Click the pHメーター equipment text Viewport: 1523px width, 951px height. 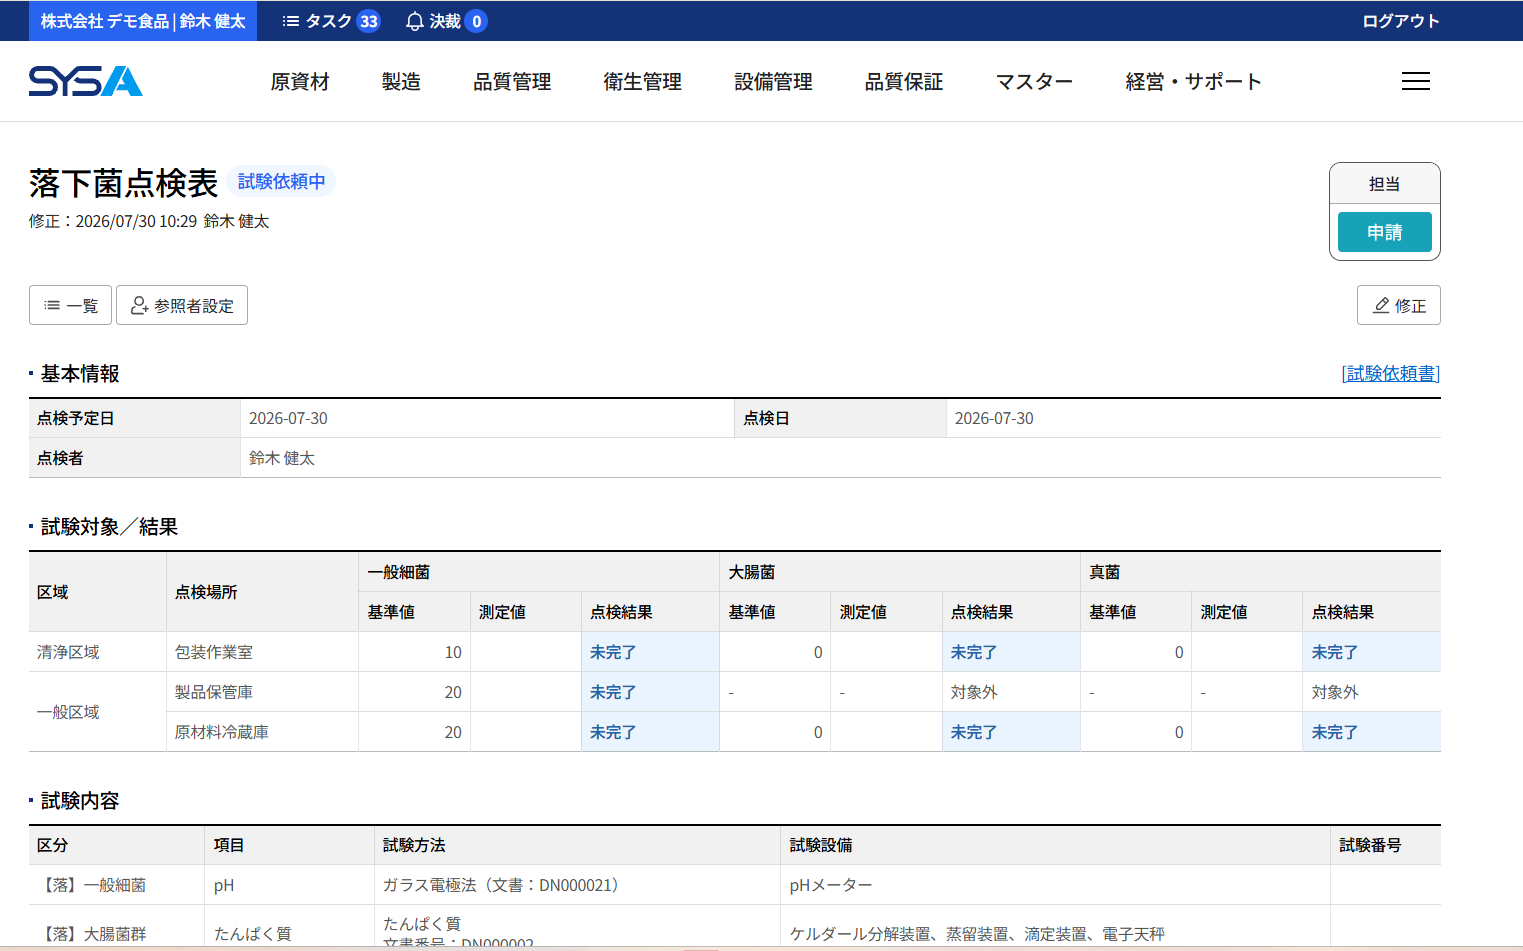click(x=831, y=885)
